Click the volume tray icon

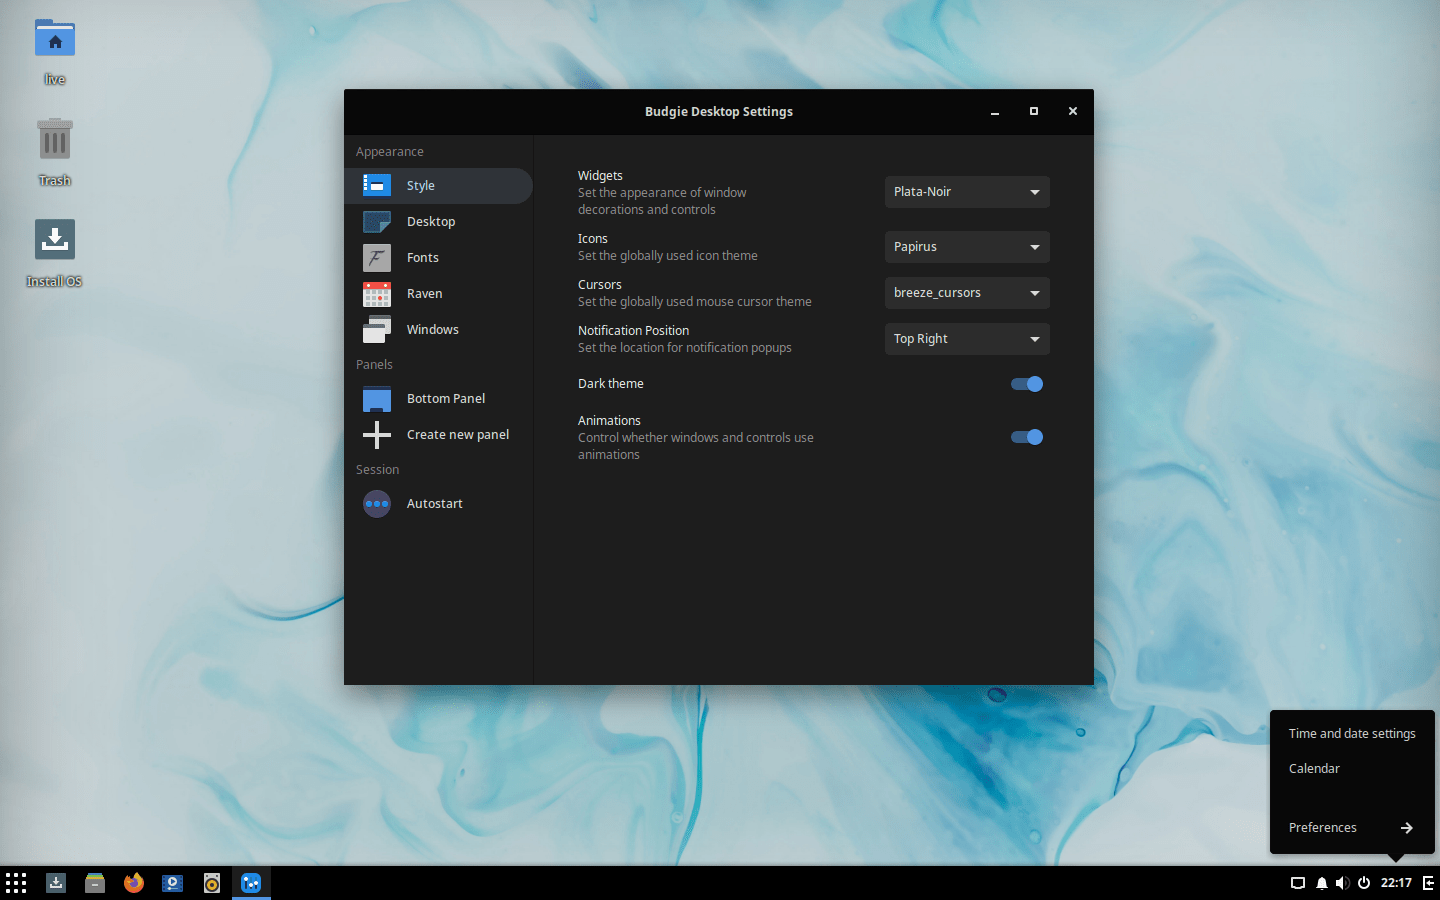tap(1342, 883)
